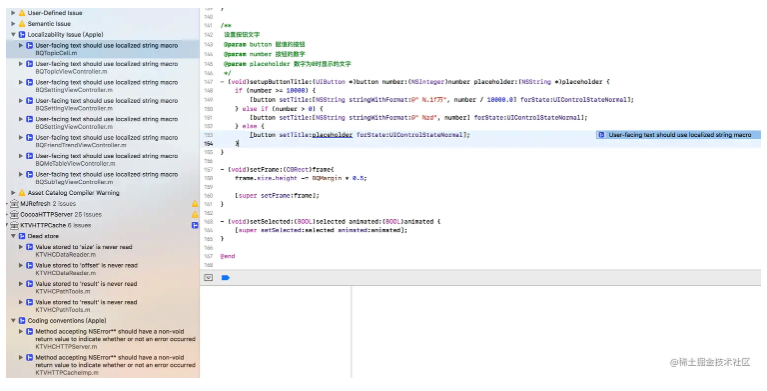Select Value stored to 'size' is never read
Viewport: 767px width, 391px height.
[103, 251]
